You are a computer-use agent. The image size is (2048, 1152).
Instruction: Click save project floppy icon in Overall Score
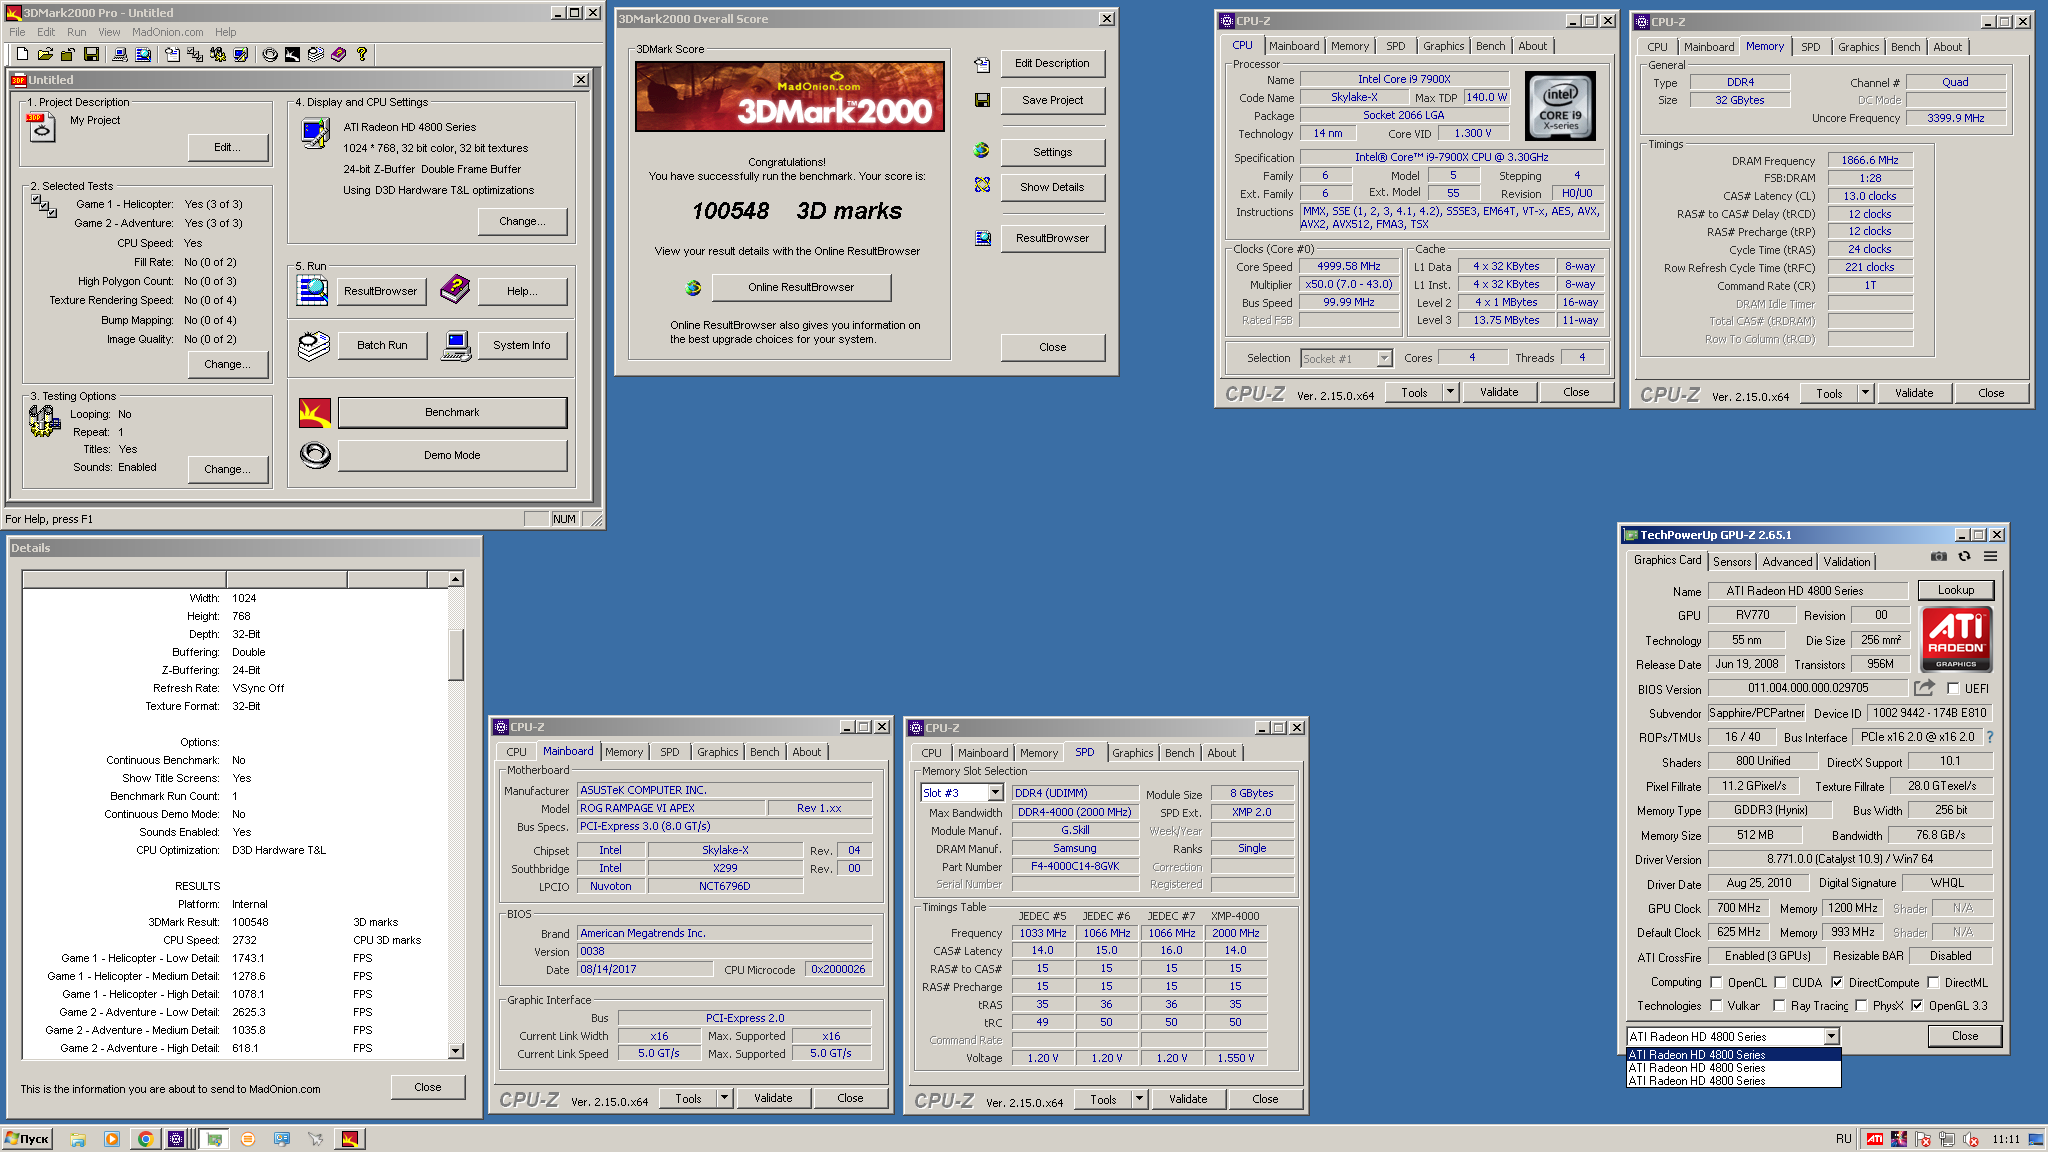[x=982, y=100]
